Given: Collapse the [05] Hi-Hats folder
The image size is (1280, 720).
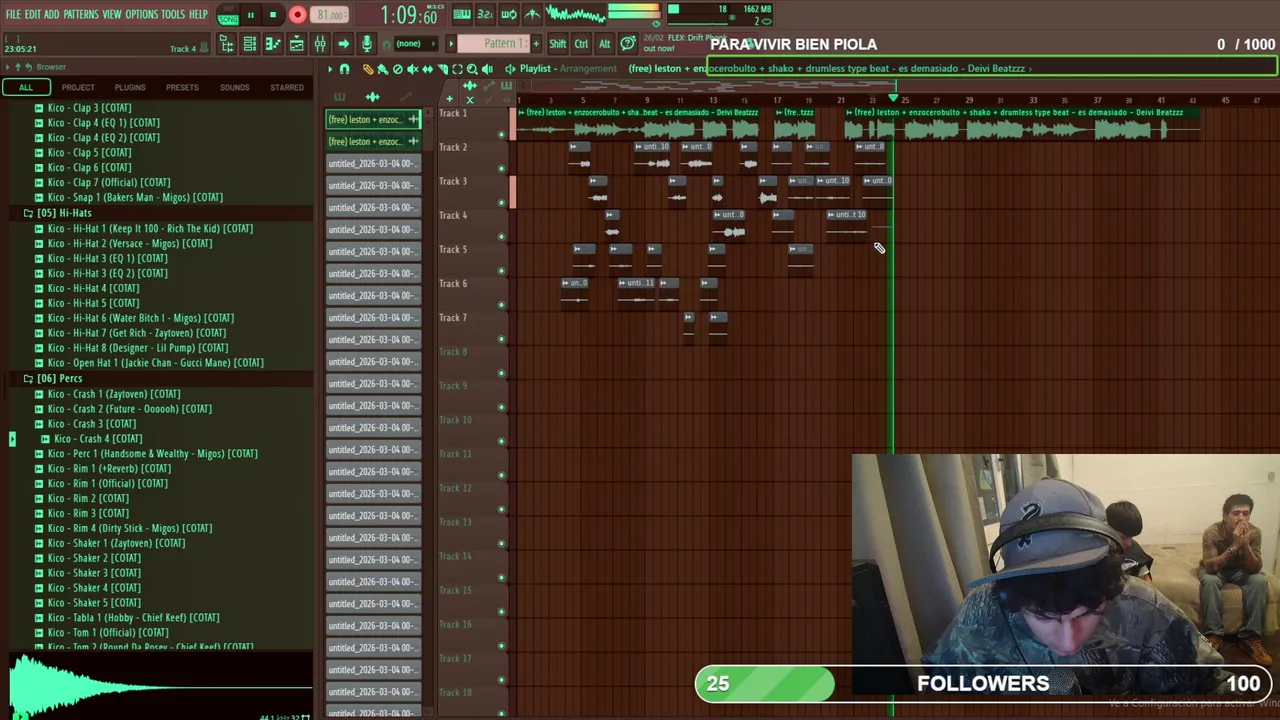Looking at the screenshot, I should click(x=28, y=213).
